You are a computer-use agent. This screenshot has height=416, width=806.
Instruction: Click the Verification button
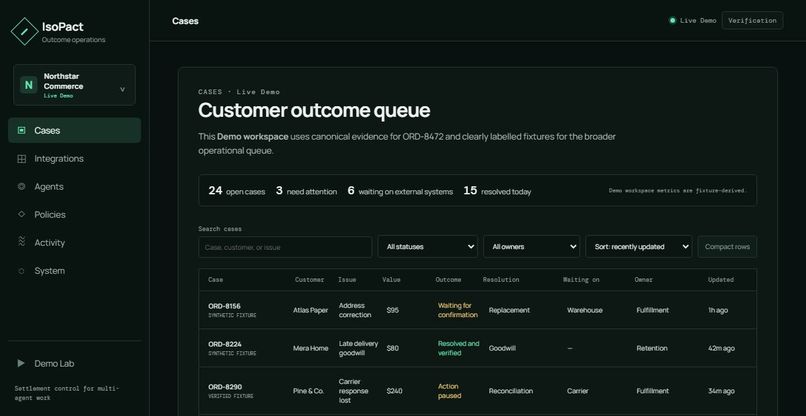[x=752, y=21]
